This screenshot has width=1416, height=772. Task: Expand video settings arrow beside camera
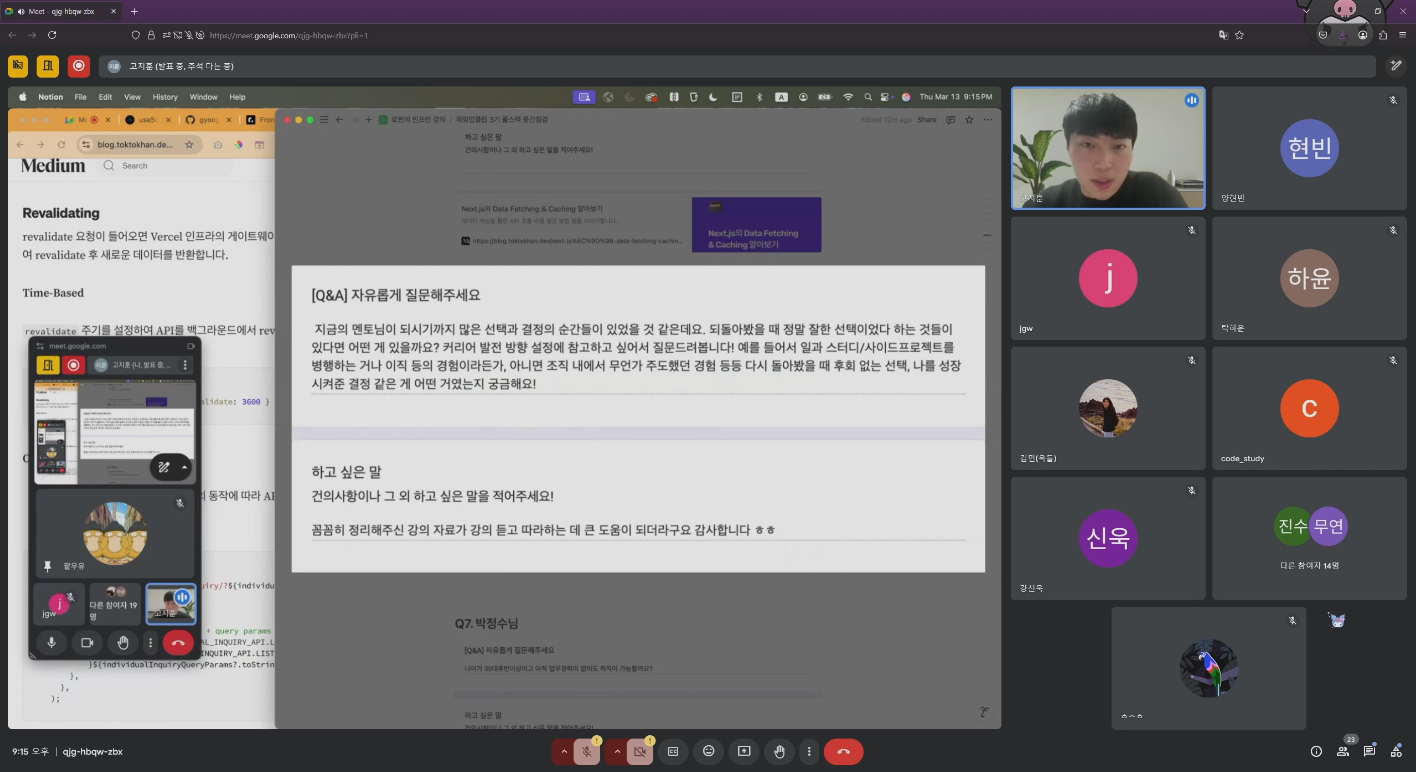(616, 752)
